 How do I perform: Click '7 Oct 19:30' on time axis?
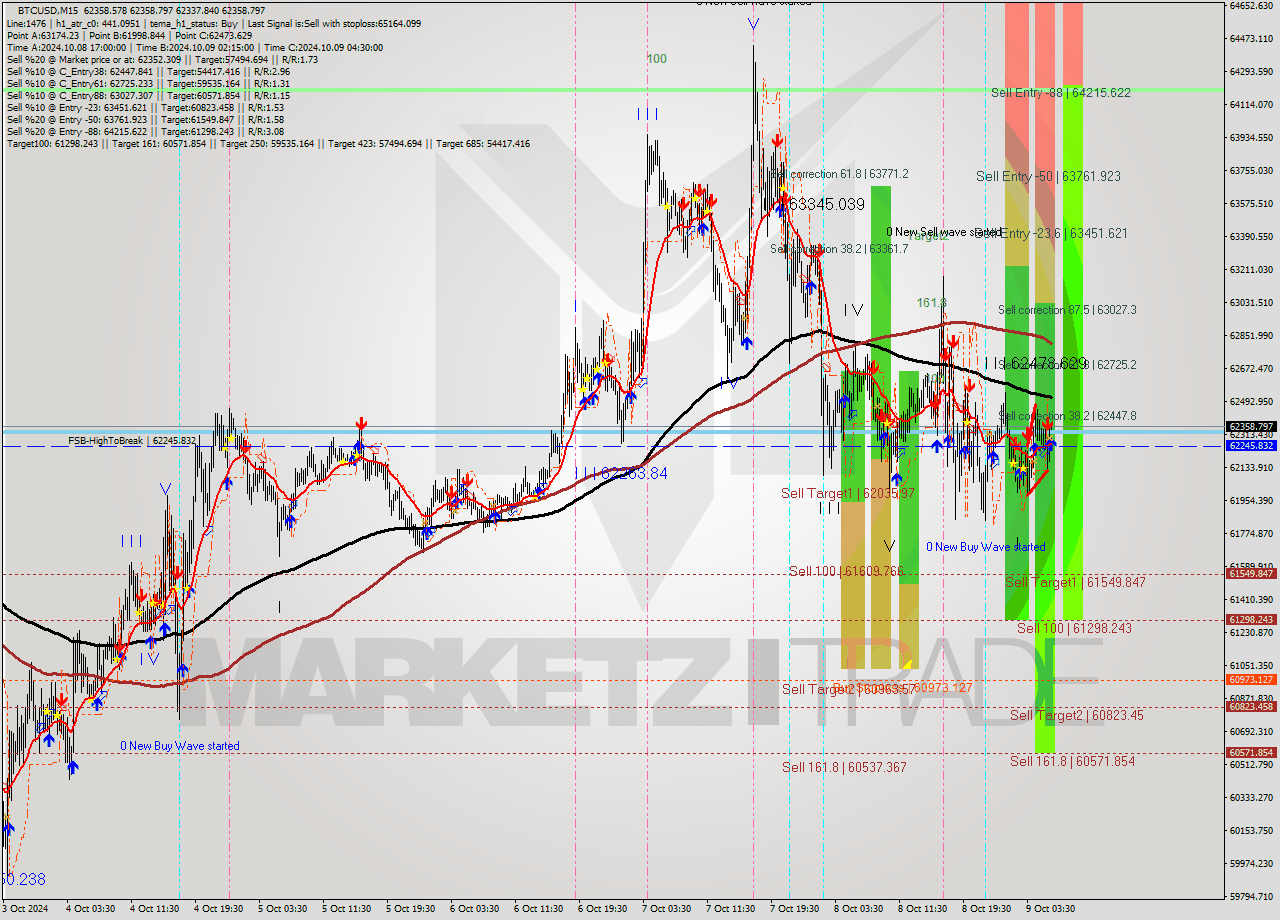pyautogui.click(x=794, y=909)
